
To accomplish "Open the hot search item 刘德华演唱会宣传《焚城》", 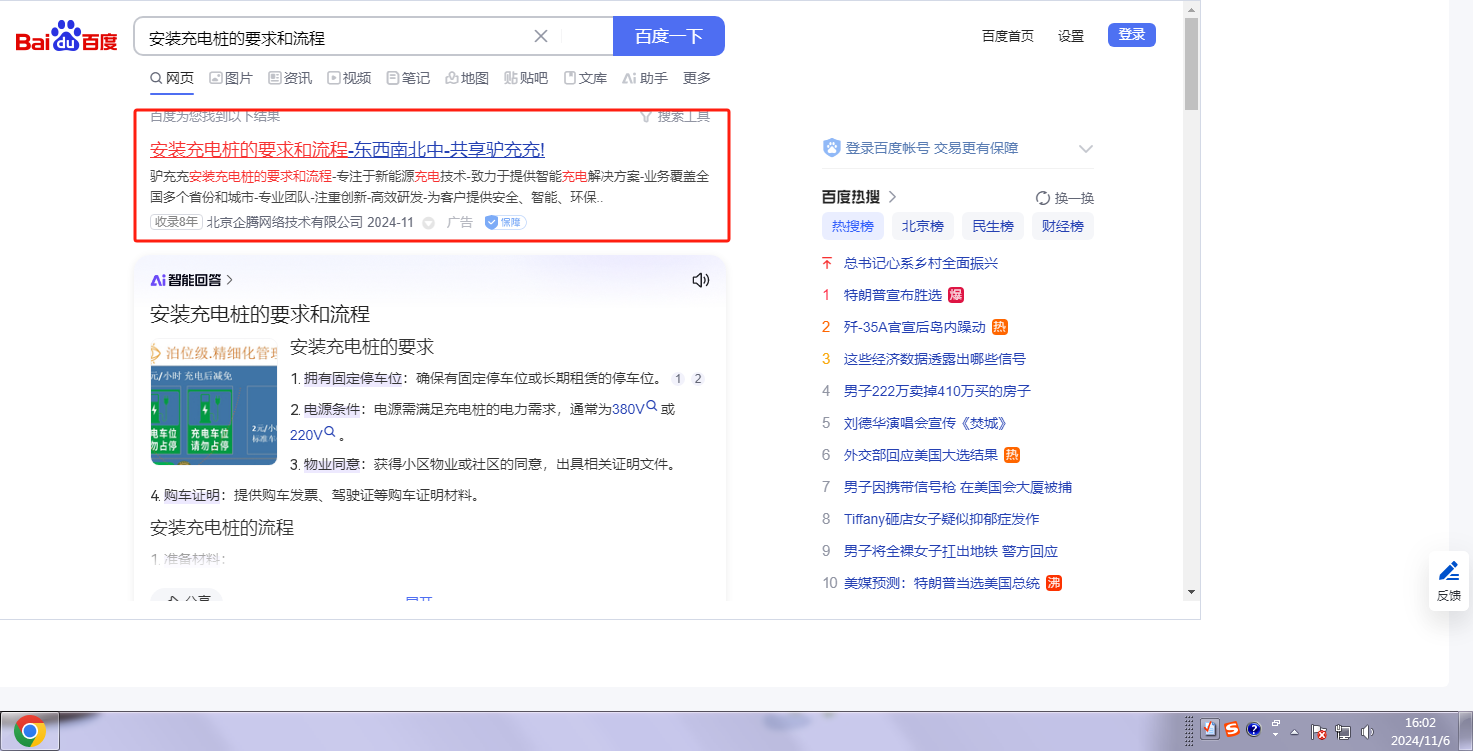I will (925, 423).
